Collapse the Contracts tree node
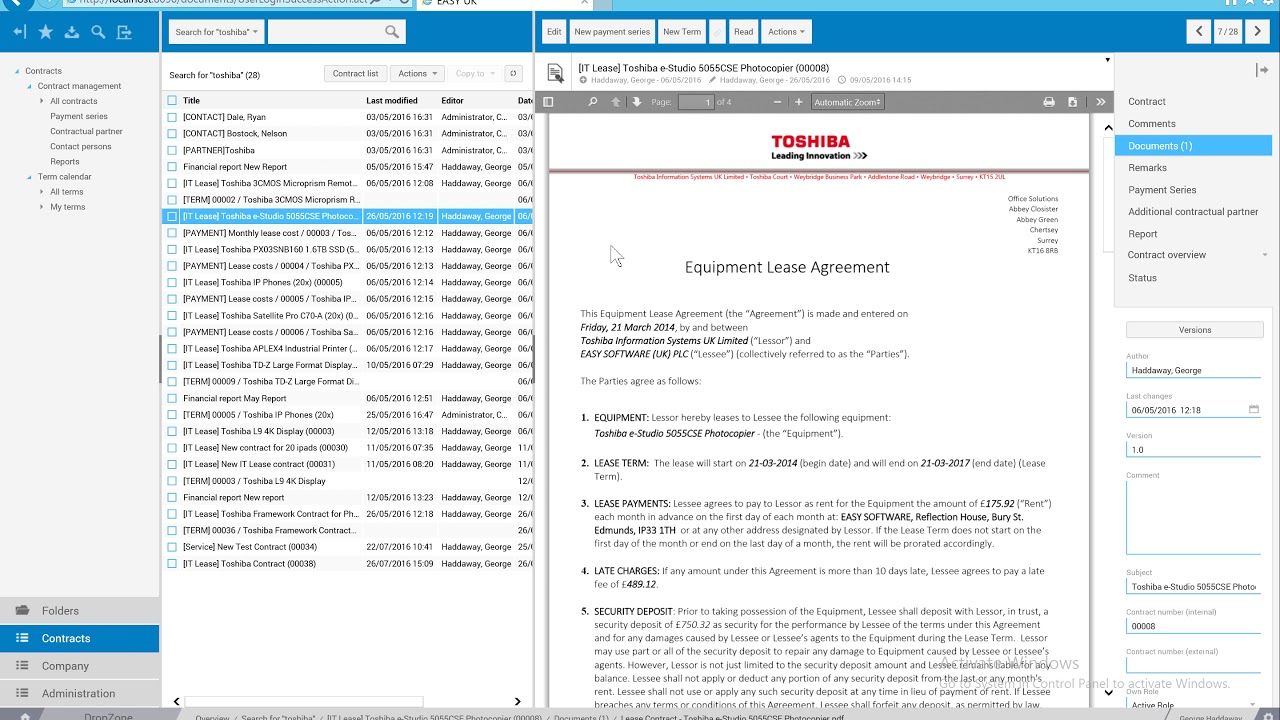The image size is (1280, 720). (17, 71)
